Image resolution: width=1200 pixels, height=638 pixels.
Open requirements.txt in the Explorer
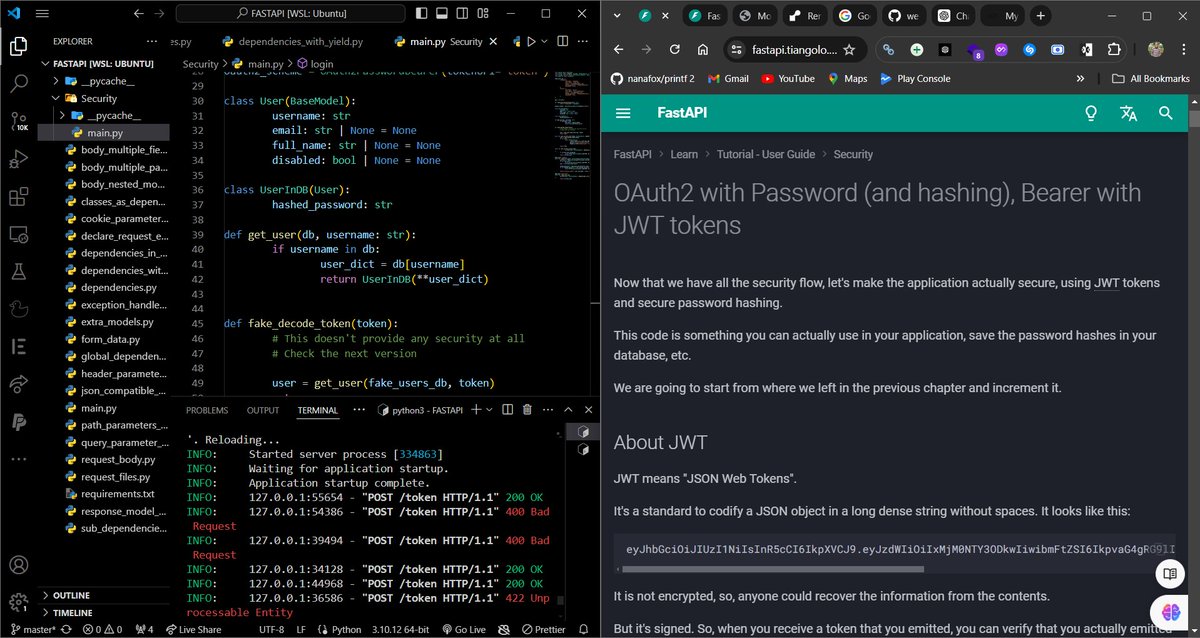pyautogui.click(x=118, y=493)
